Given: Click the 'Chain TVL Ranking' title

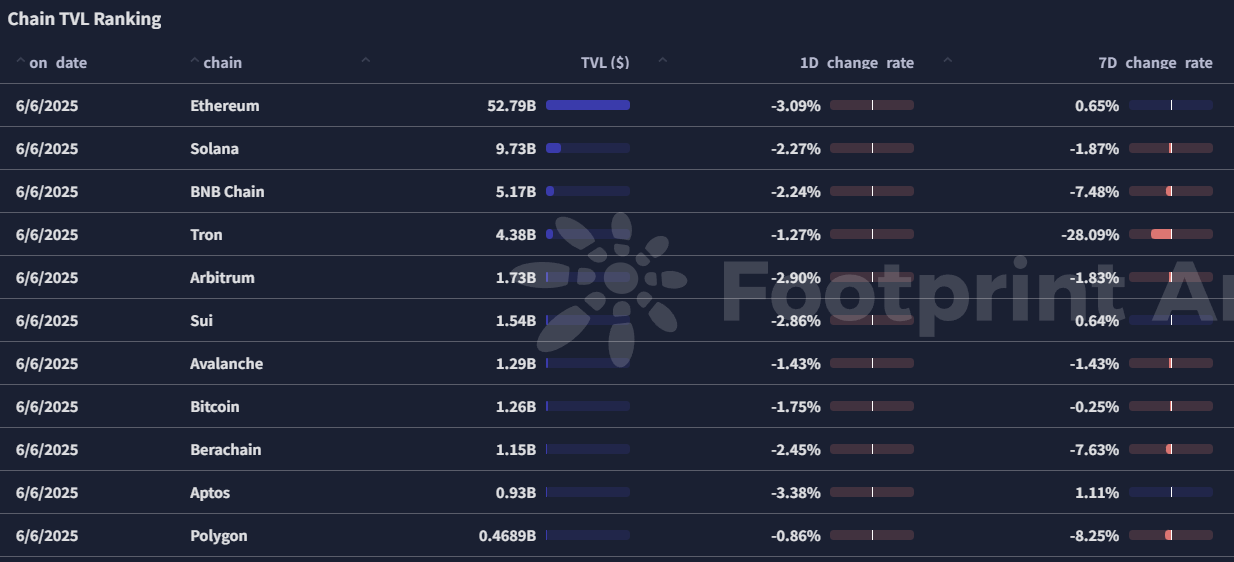Looking at the screenshot, I should [x=84, y=19].
